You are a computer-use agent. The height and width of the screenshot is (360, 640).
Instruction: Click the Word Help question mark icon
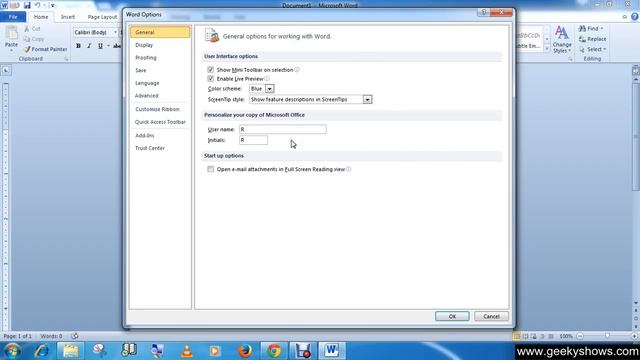(x=635, y=17)
